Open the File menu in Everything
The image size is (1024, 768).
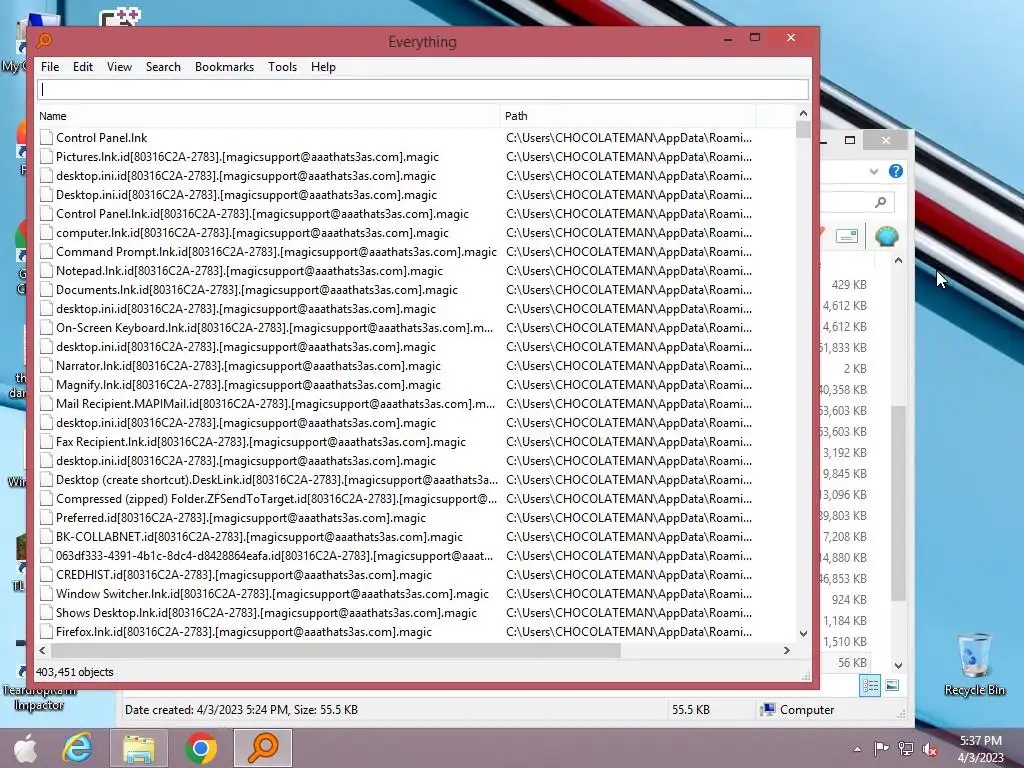(50, 67)
